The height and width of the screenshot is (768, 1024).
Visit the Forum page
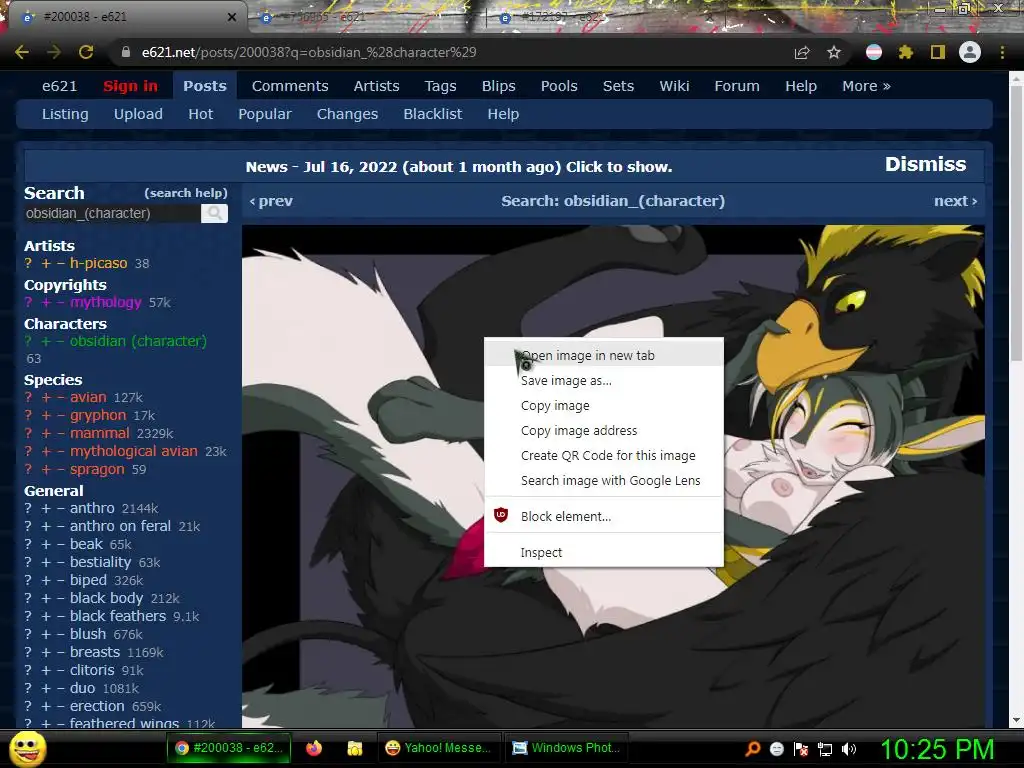pyautogui.click(x=737, y=86)
